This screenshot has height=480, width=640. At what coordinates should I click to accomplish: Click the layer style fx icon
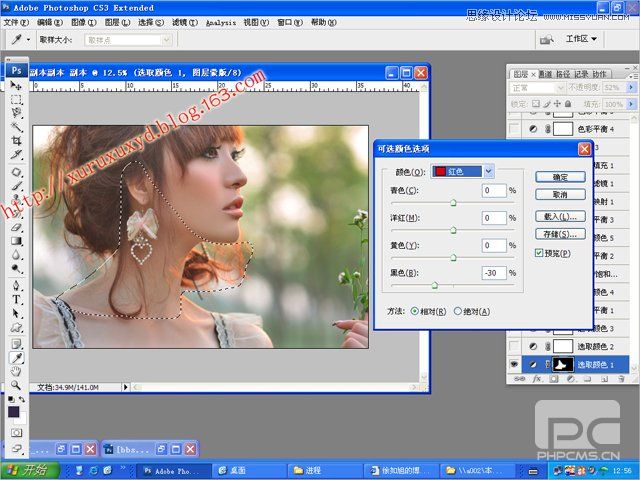537,379
